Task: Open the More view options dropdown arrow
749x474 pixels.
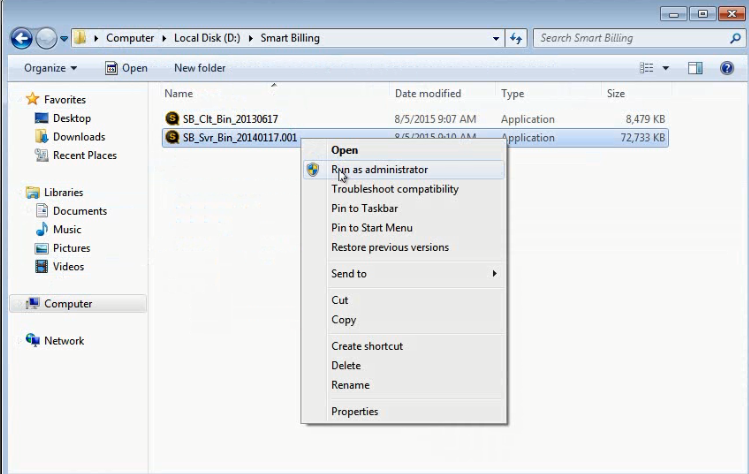Action: coord(665,68)
